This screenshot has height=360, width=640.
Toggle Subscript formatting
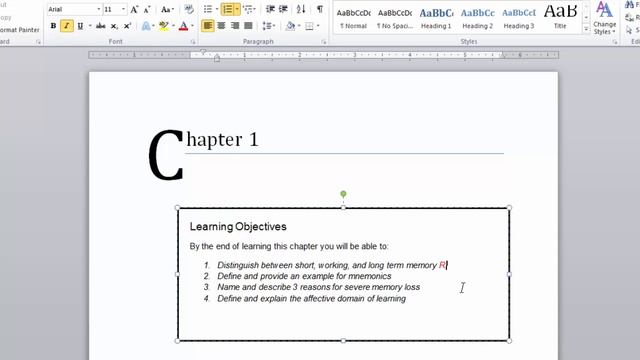pos(114,26)
